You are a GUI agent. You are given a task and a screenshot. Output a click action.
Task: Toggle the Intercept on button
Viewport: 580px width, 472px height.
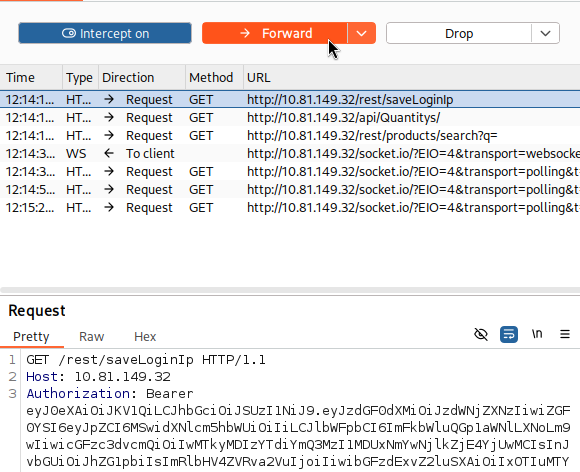(x=105, y=33)
